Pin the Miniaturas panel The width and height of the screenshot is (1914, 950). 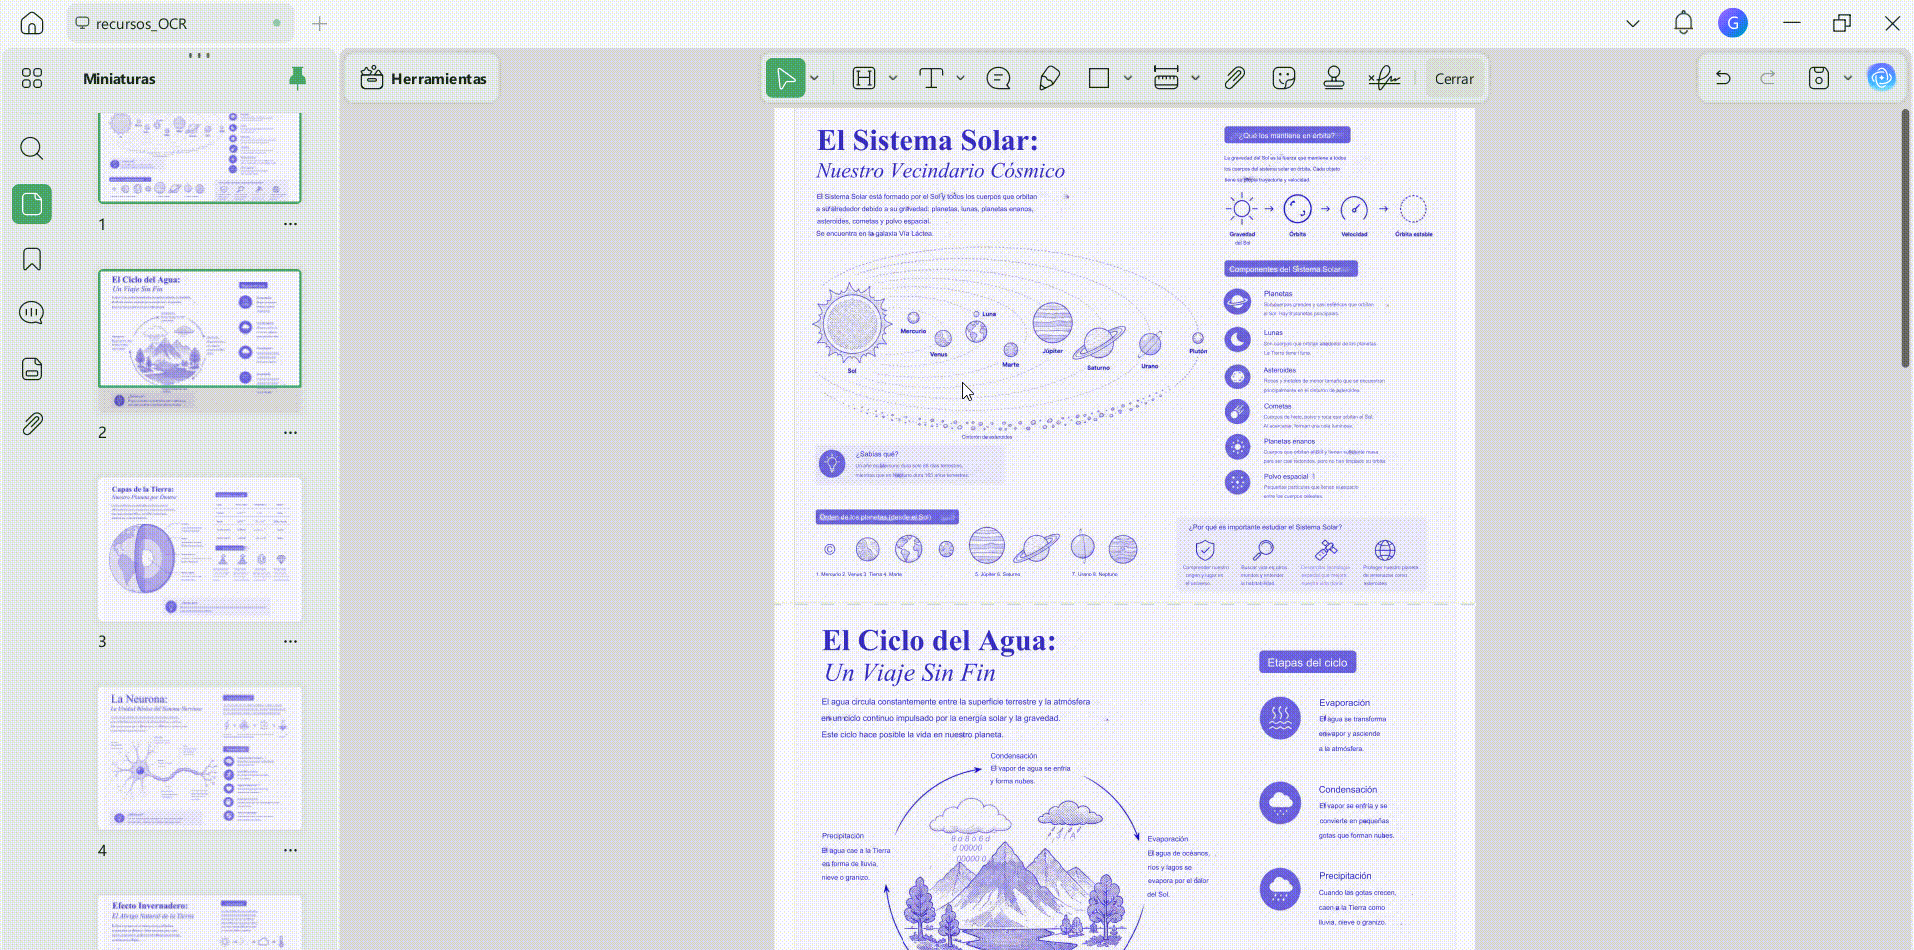[x=297, y=78]
